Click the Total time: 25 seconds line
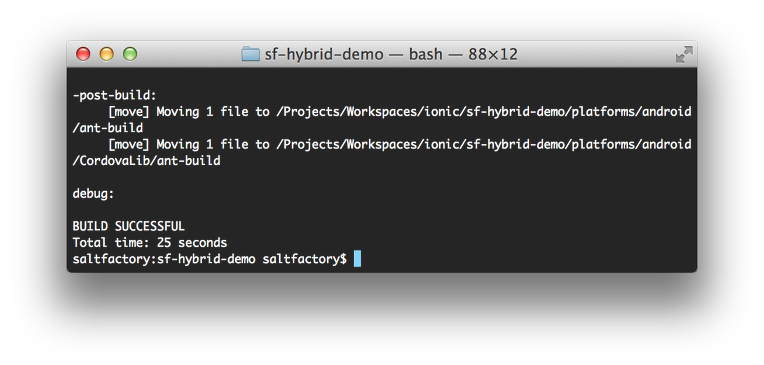The height and width of the screenshot is (365, 764). coord(150,243)
